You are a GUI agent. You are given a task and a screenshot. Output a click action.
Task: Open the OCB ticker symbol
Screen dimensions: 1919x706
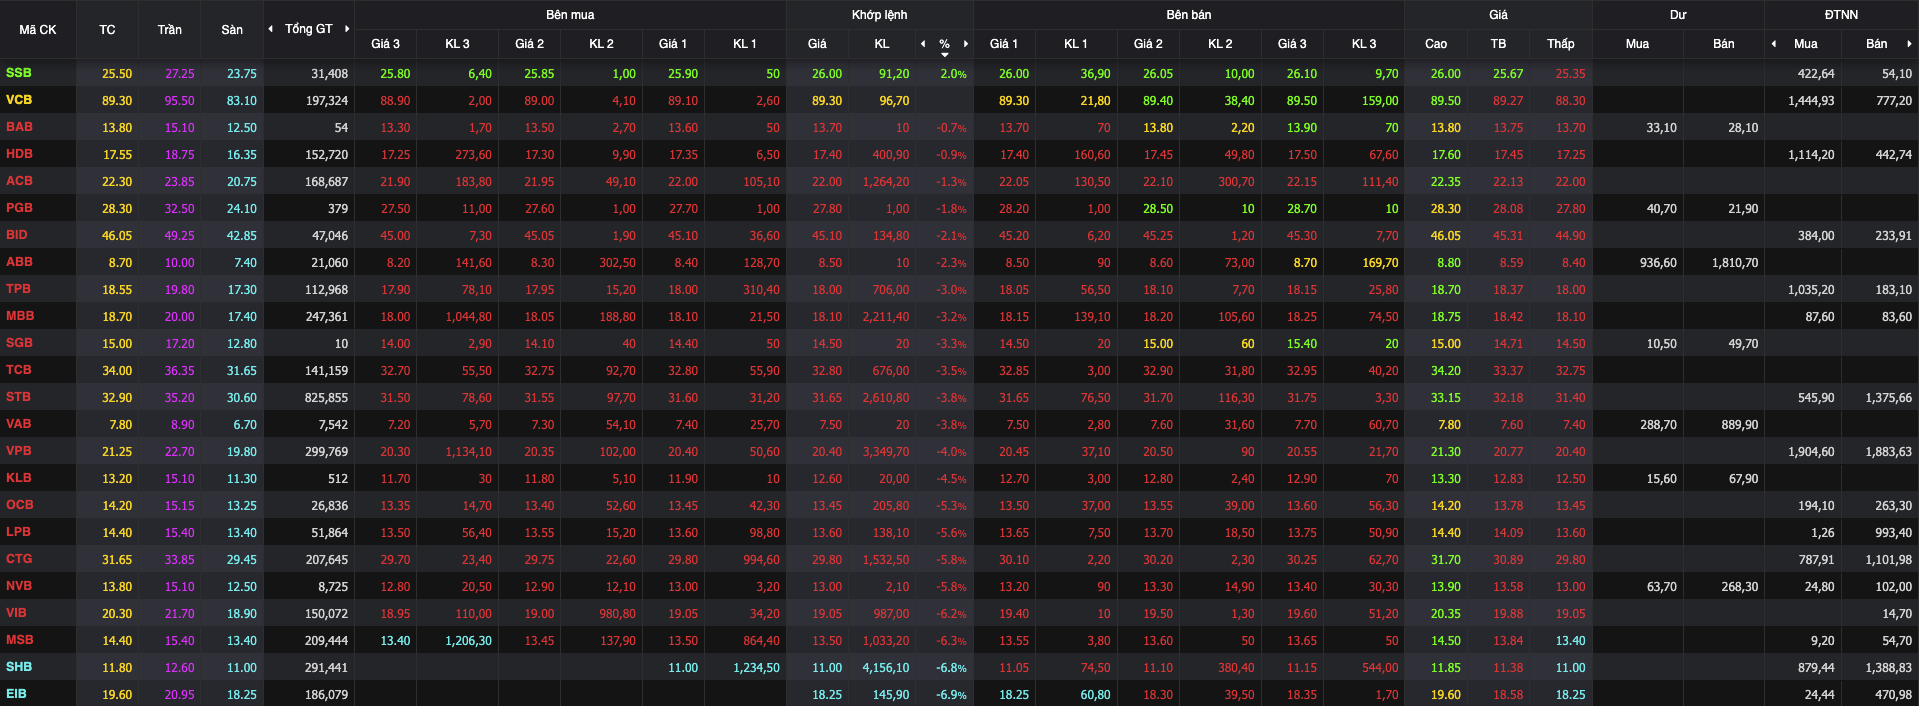19,505
